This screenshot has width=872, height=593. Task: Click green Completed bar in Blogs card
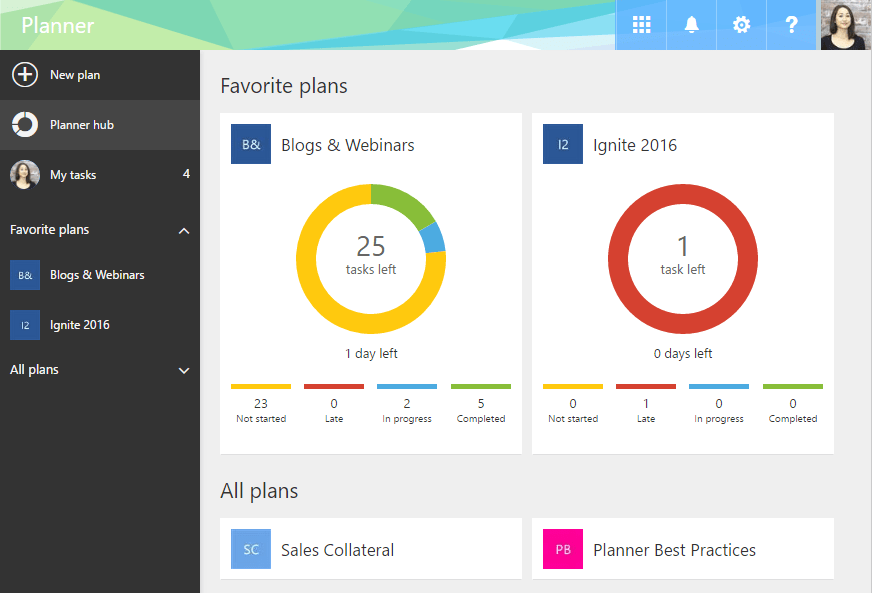[481, 386]
